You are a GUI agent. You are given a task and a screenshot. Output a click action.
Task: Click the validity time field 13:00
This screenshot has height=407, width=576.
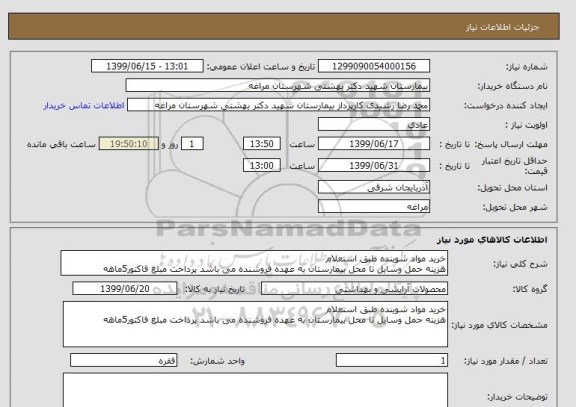point(262,166)
